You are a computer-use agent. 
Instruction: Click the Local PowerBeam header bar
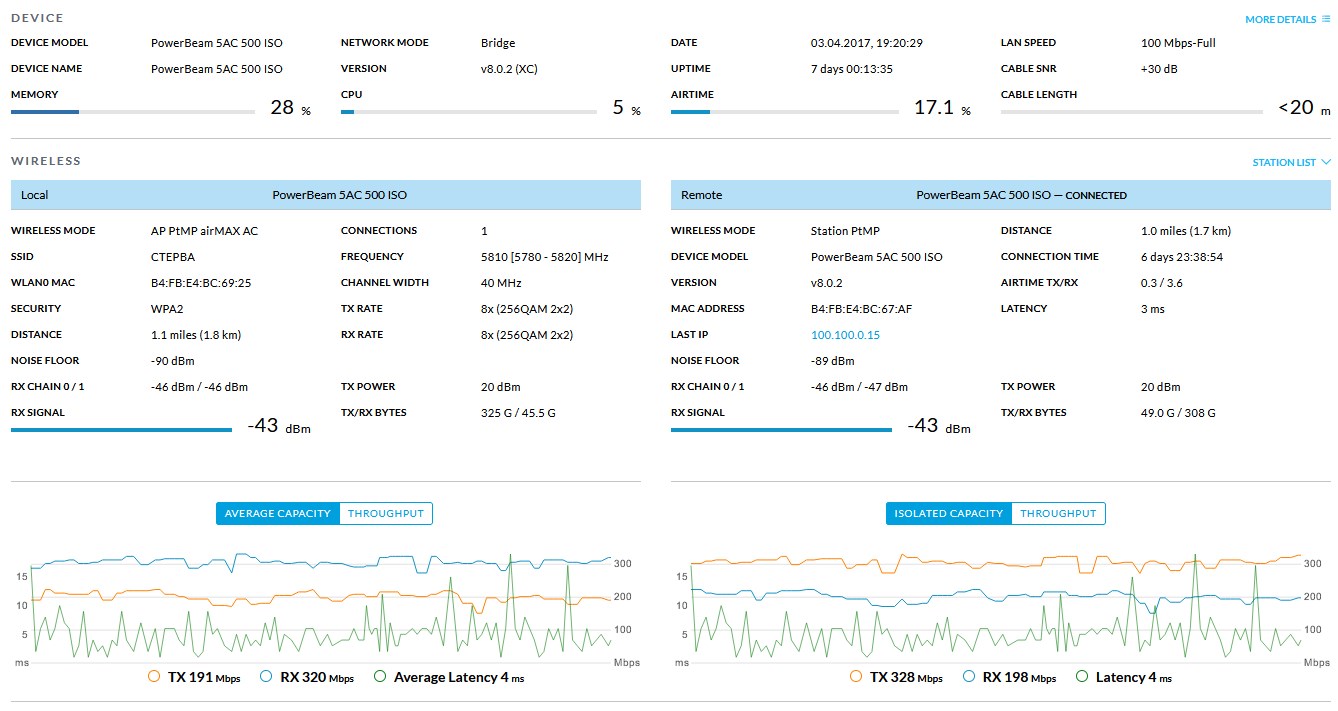326,195
